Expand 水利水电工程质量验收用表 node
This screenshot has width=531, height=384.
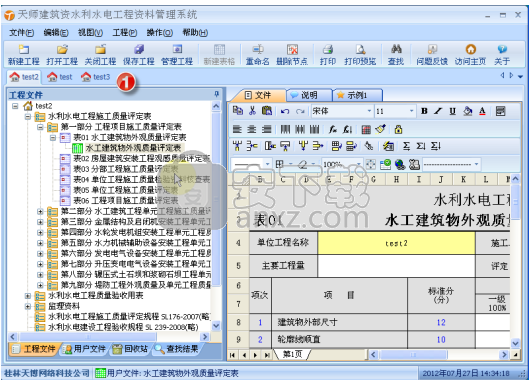click(28, 296)
